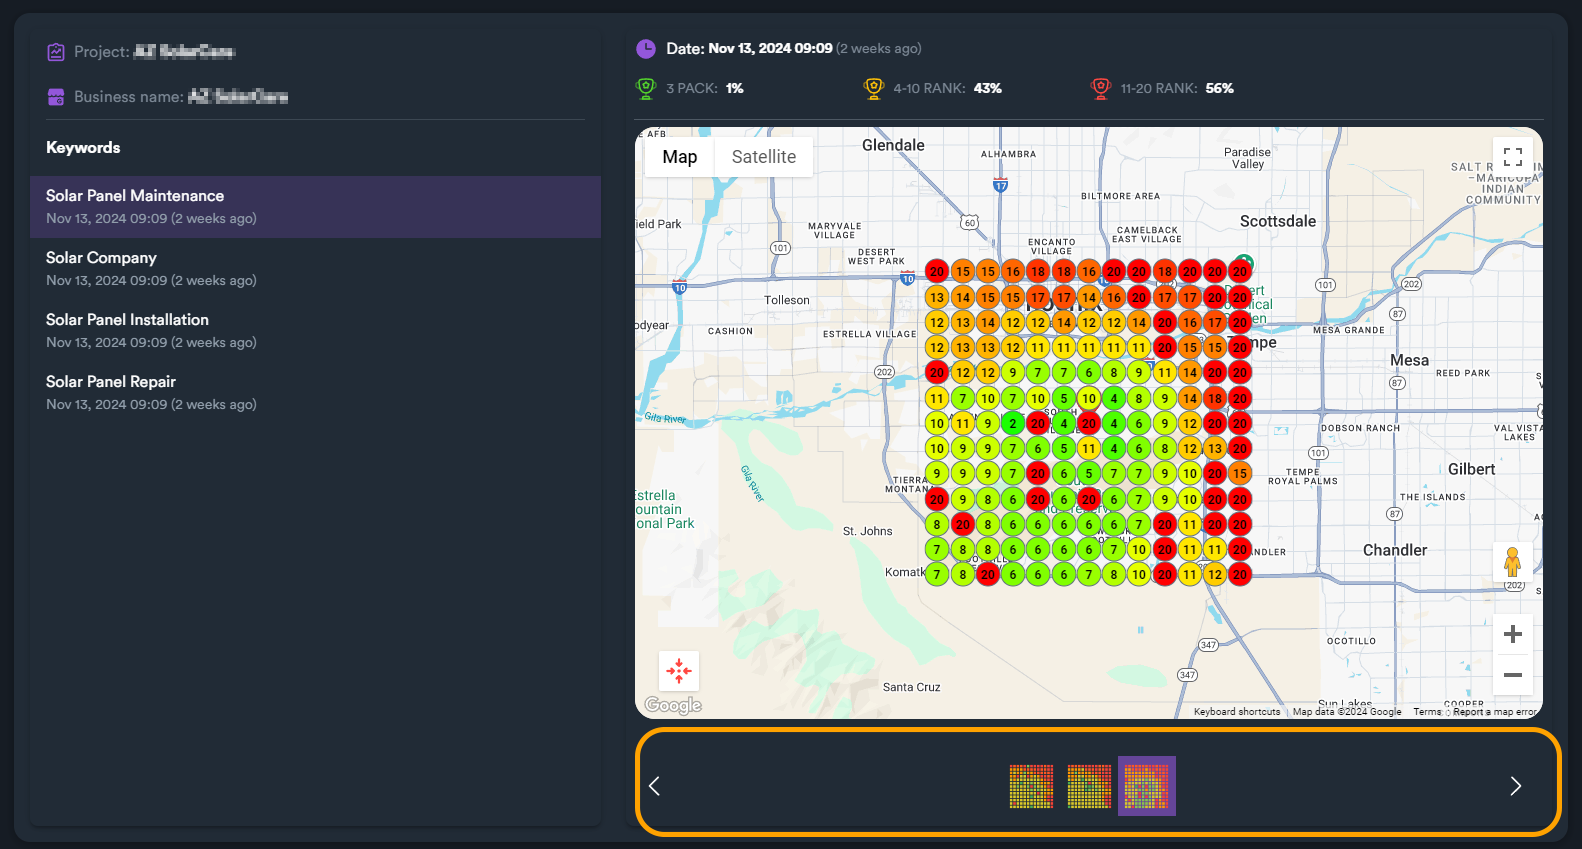Switch to Satellite view tab

[764, 157]
